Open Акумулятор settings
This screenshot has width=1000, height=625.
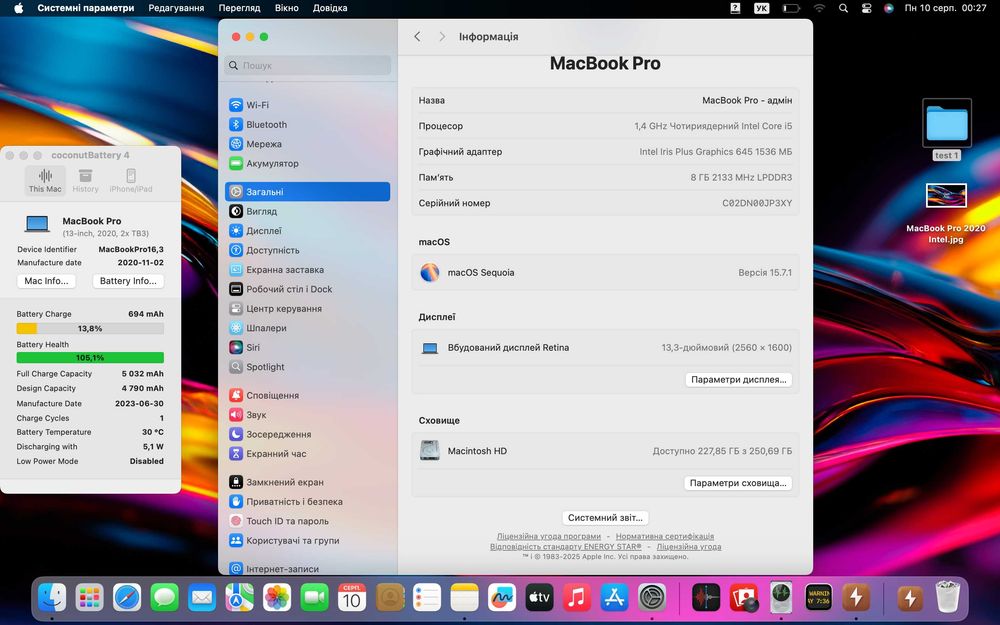click(307, 163)
